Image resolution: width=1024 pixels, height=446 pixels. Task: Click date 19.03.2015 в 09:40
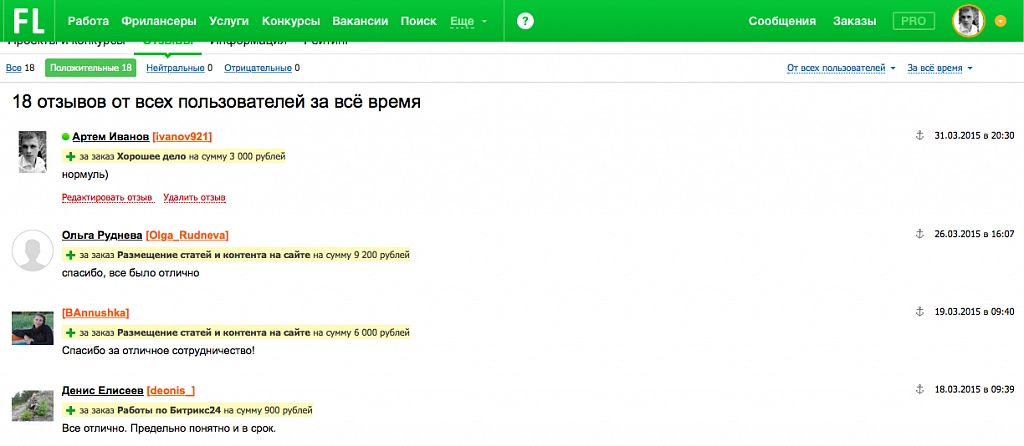tap(974, 311)
